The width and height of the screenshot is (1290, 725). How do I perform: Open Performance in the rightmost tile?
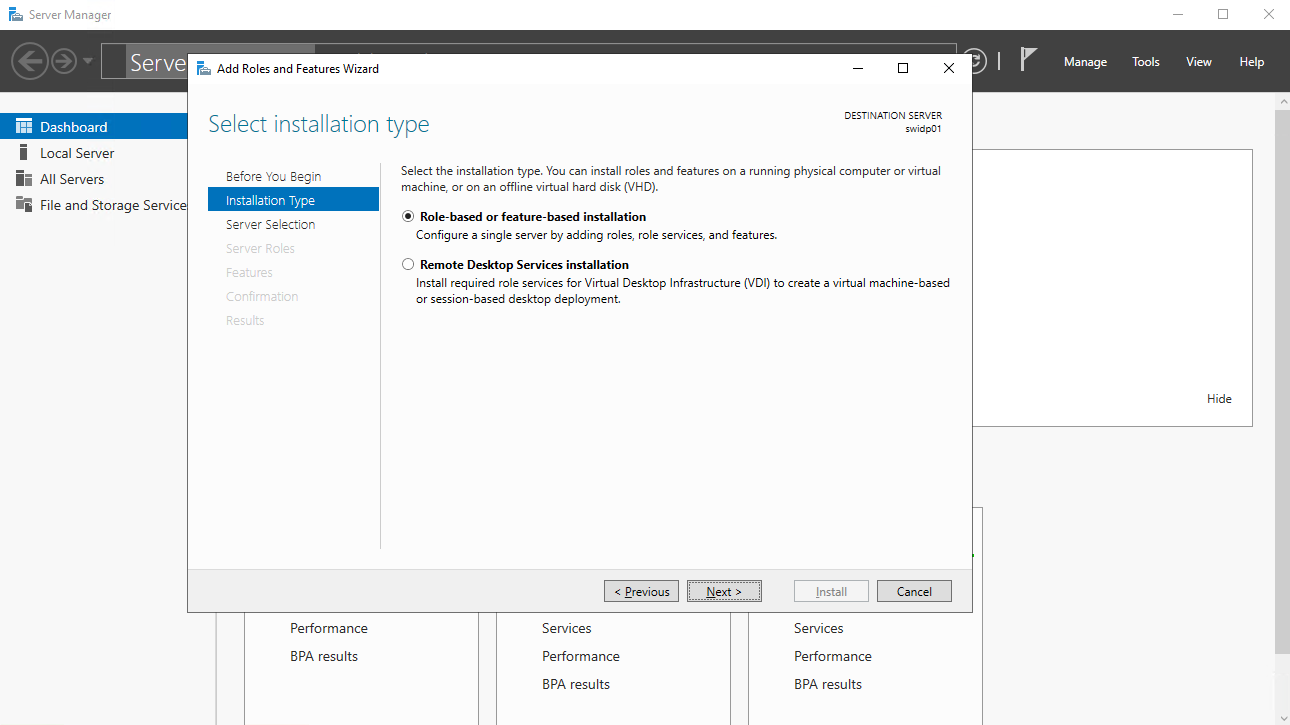pos(833,657)
